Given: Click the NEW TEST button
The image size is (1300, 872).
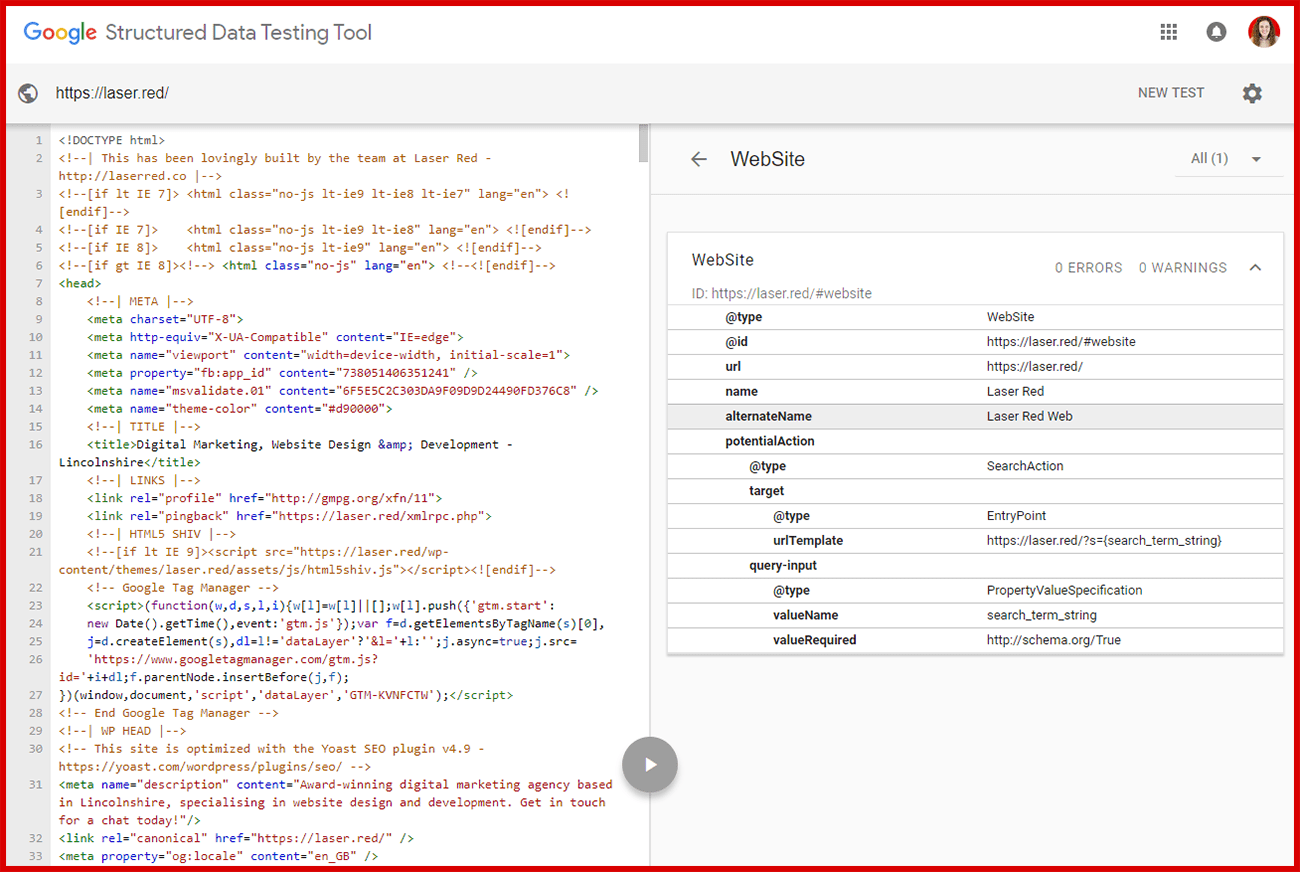Looking at the screenshot, I should [x=1171, y=93].
